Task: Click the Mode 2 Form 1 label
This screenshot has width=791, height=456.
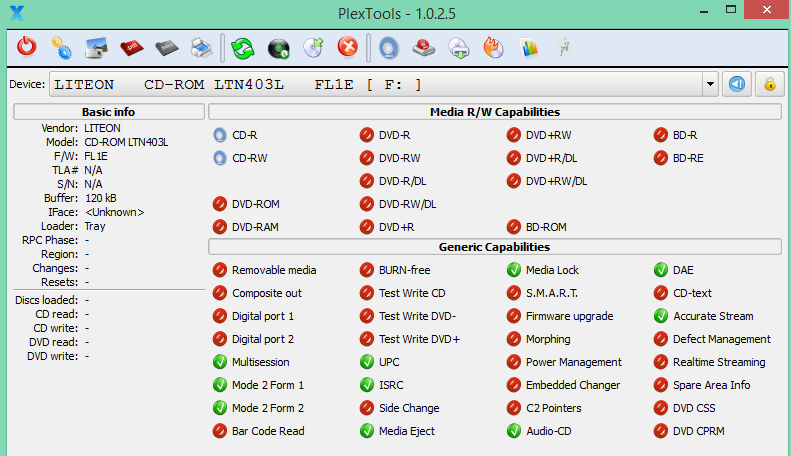Action: click(268, 385)
